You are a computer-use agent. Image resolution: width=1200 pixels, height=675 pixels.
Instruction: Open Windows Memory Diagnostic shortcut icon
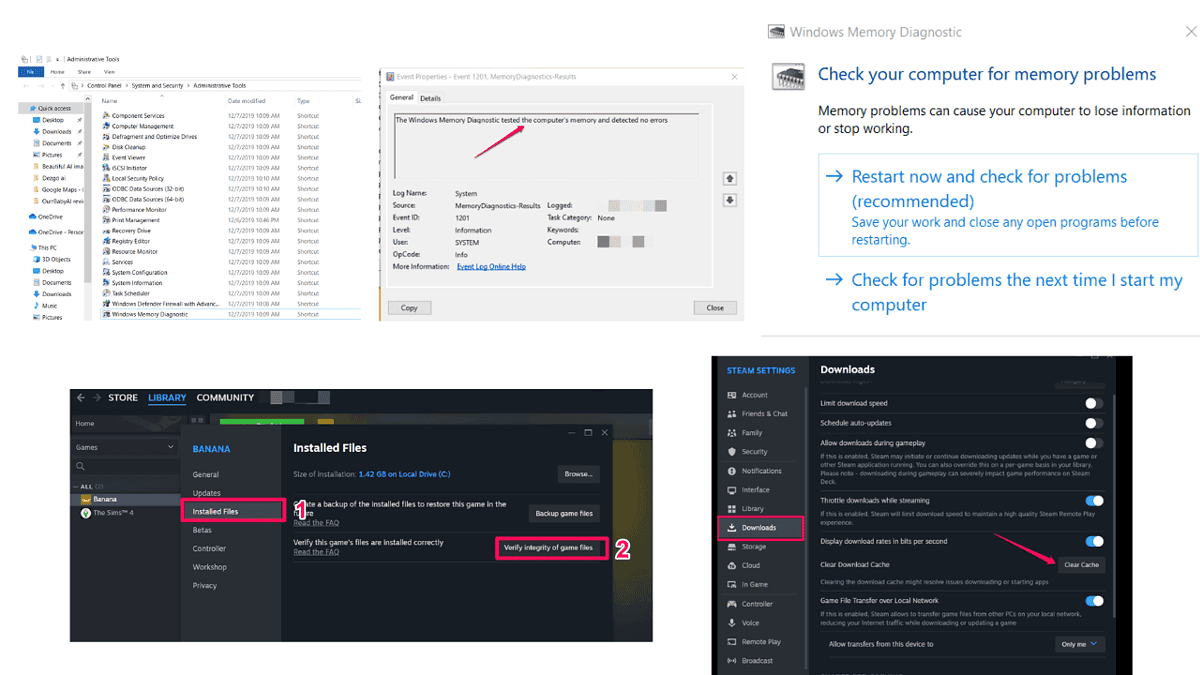(105, 314)
